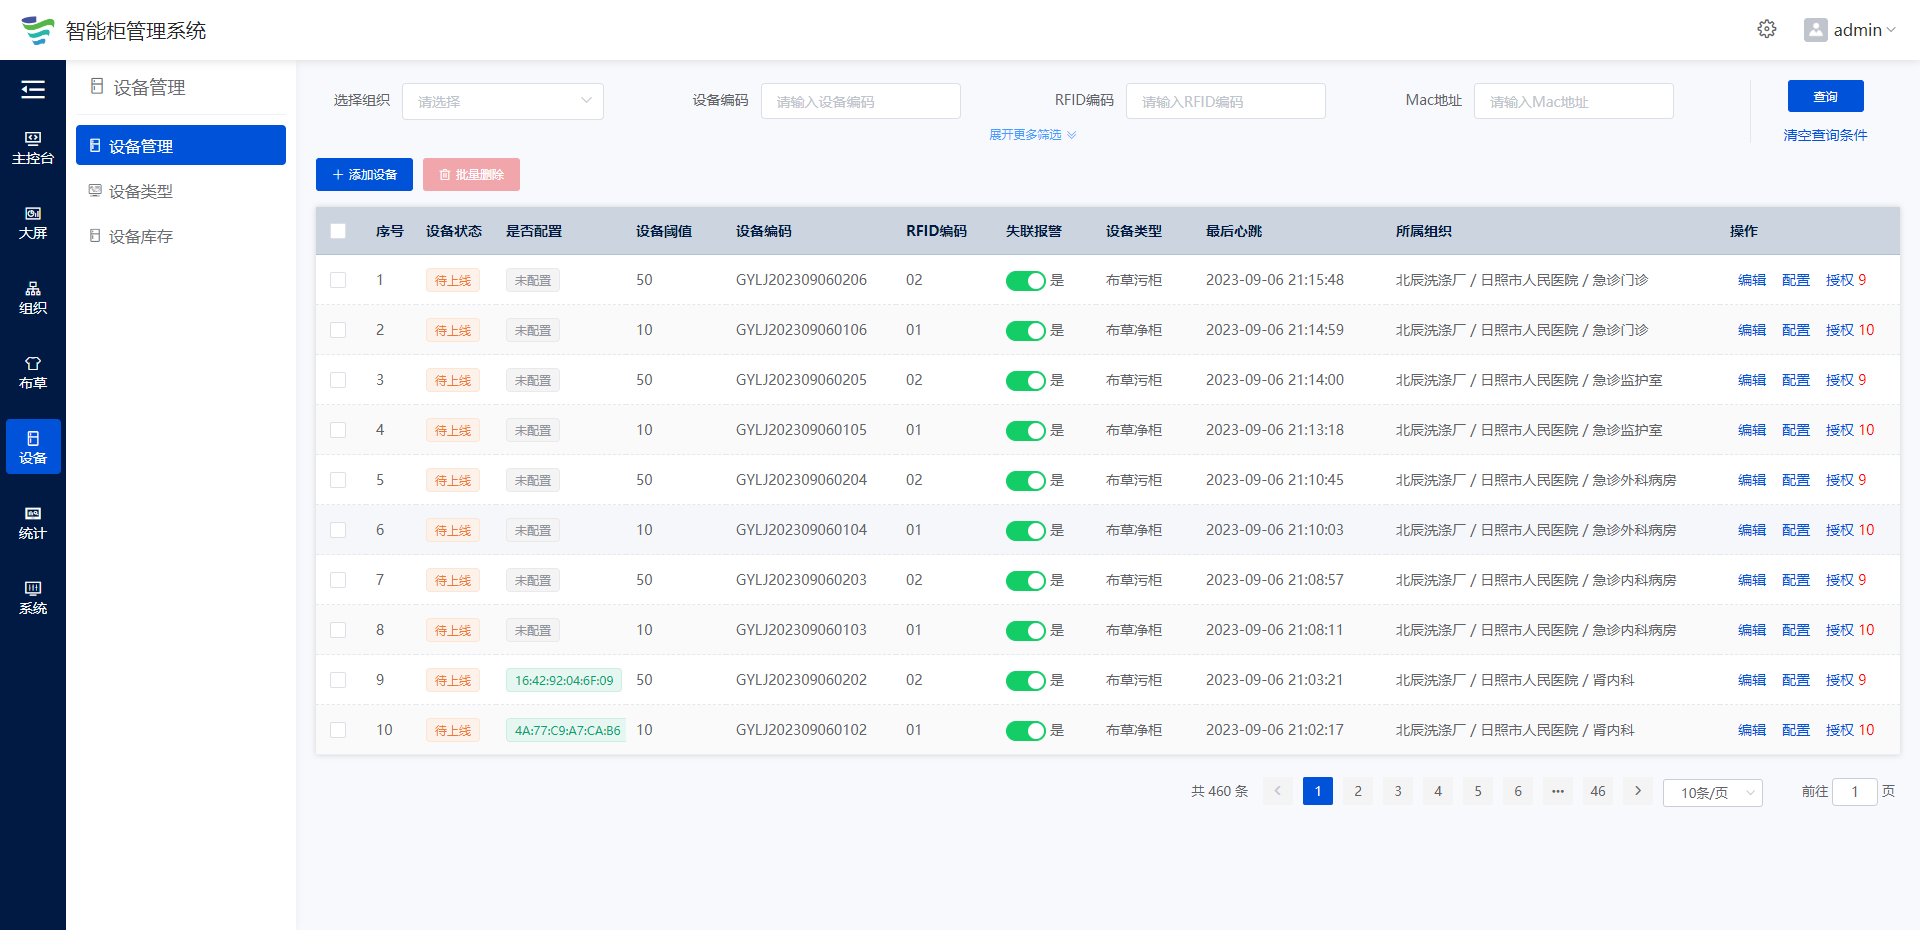Click current page 1 button
1920x930 pixels.
pyautogui.click(x=1318, y=791)
